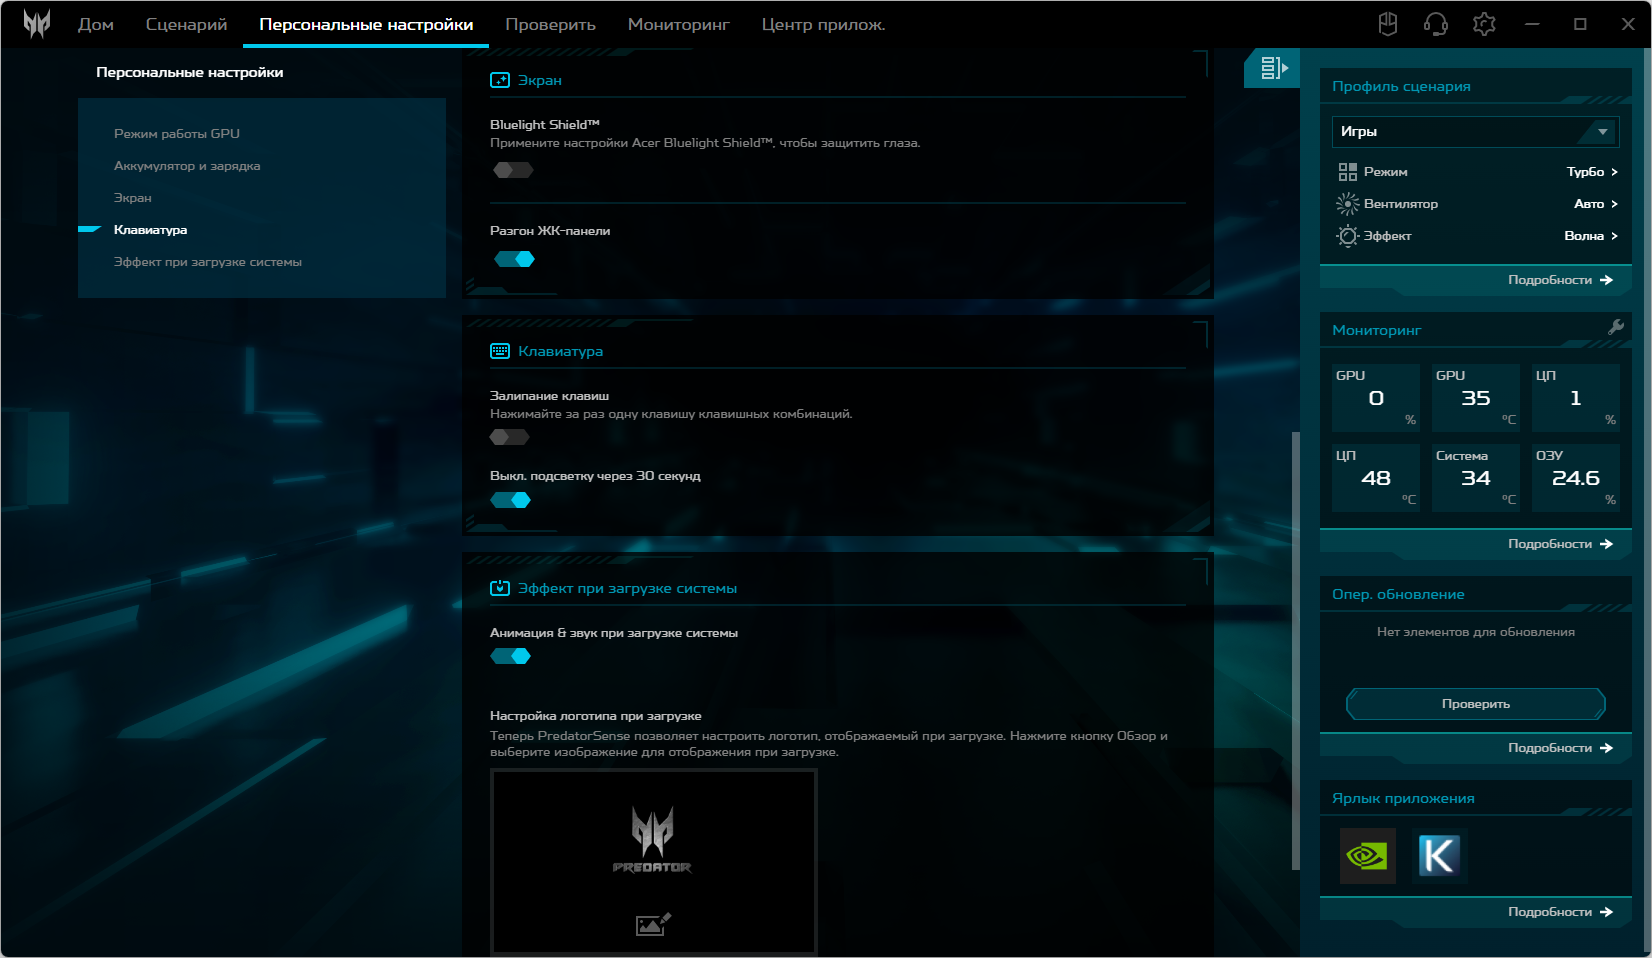Screen dimensions: 1652x958
Task: Switch to the Сценарий tab
Action: (186, 24)
